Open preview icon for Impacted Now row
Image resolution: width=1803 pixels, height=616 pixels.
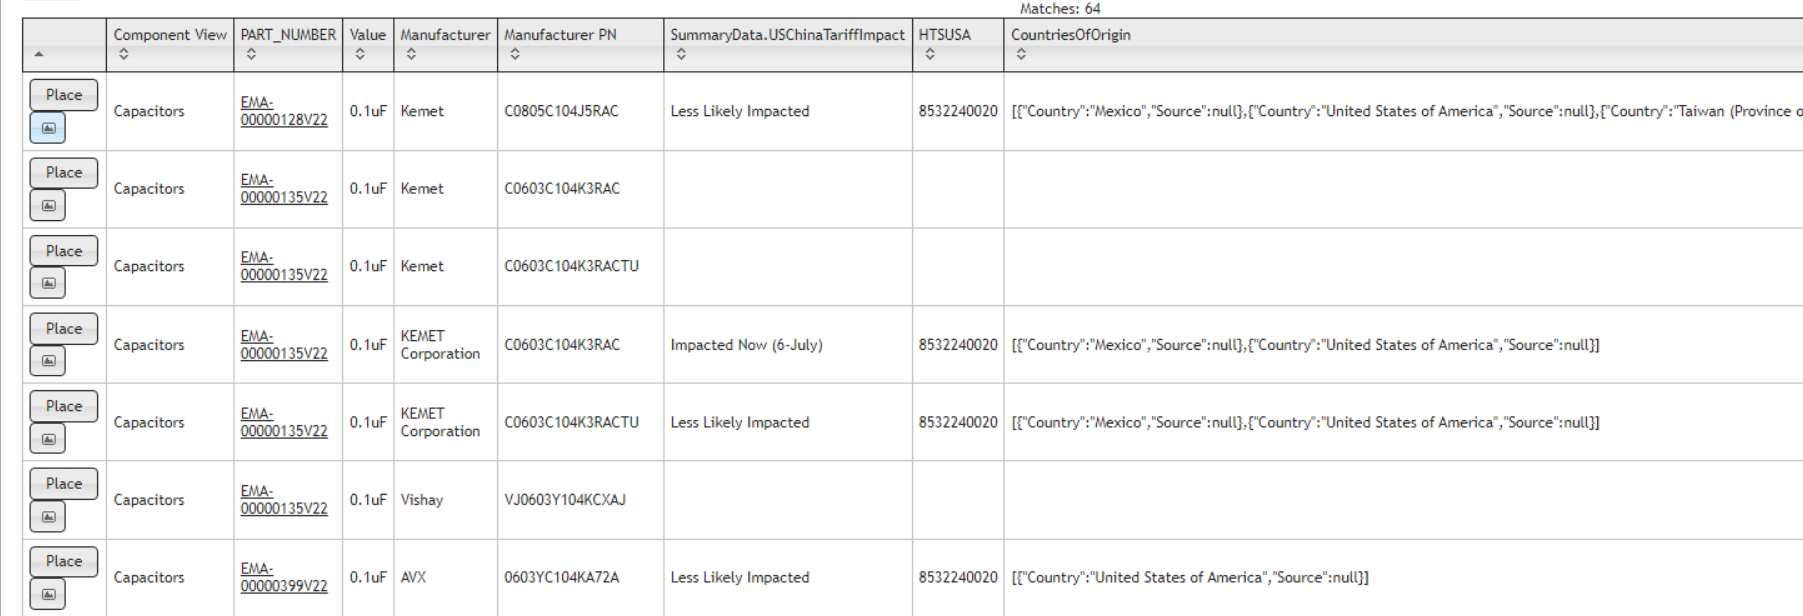48,361
